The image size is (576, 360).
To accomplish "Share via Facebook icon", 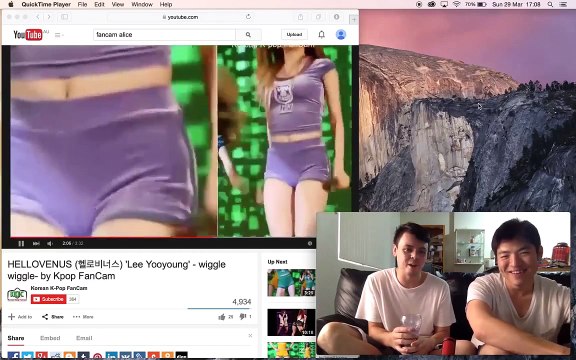I will coord(14,356).
